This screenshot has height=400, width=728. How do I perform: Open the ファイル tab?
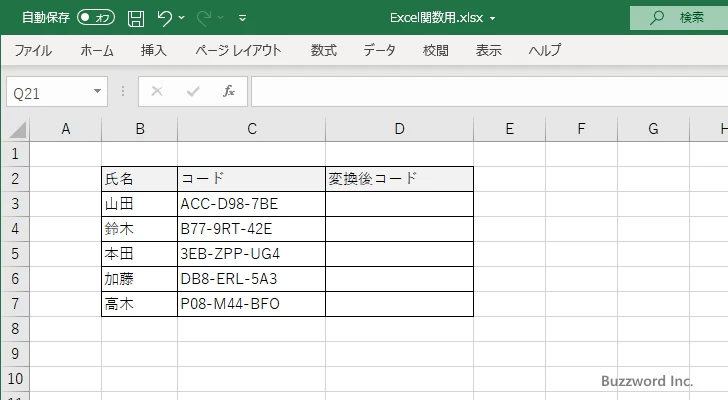(x=33, y=50)
